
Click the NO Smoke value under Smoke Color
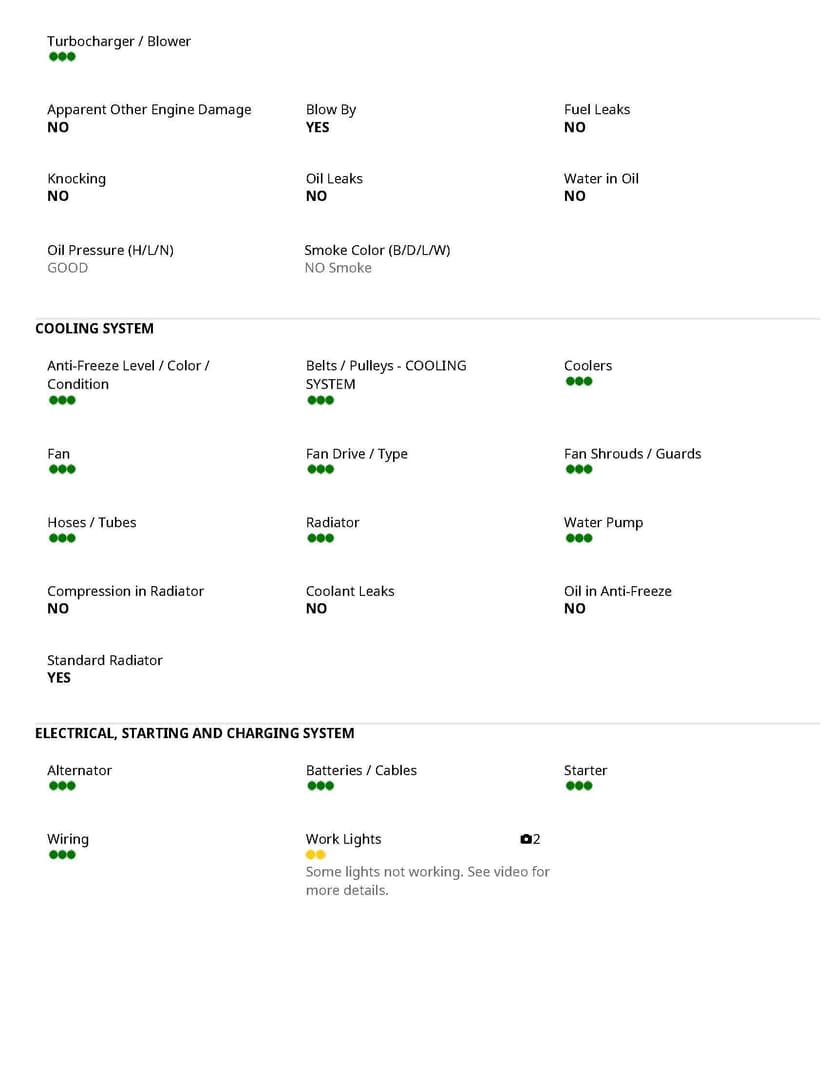point(337,267)
